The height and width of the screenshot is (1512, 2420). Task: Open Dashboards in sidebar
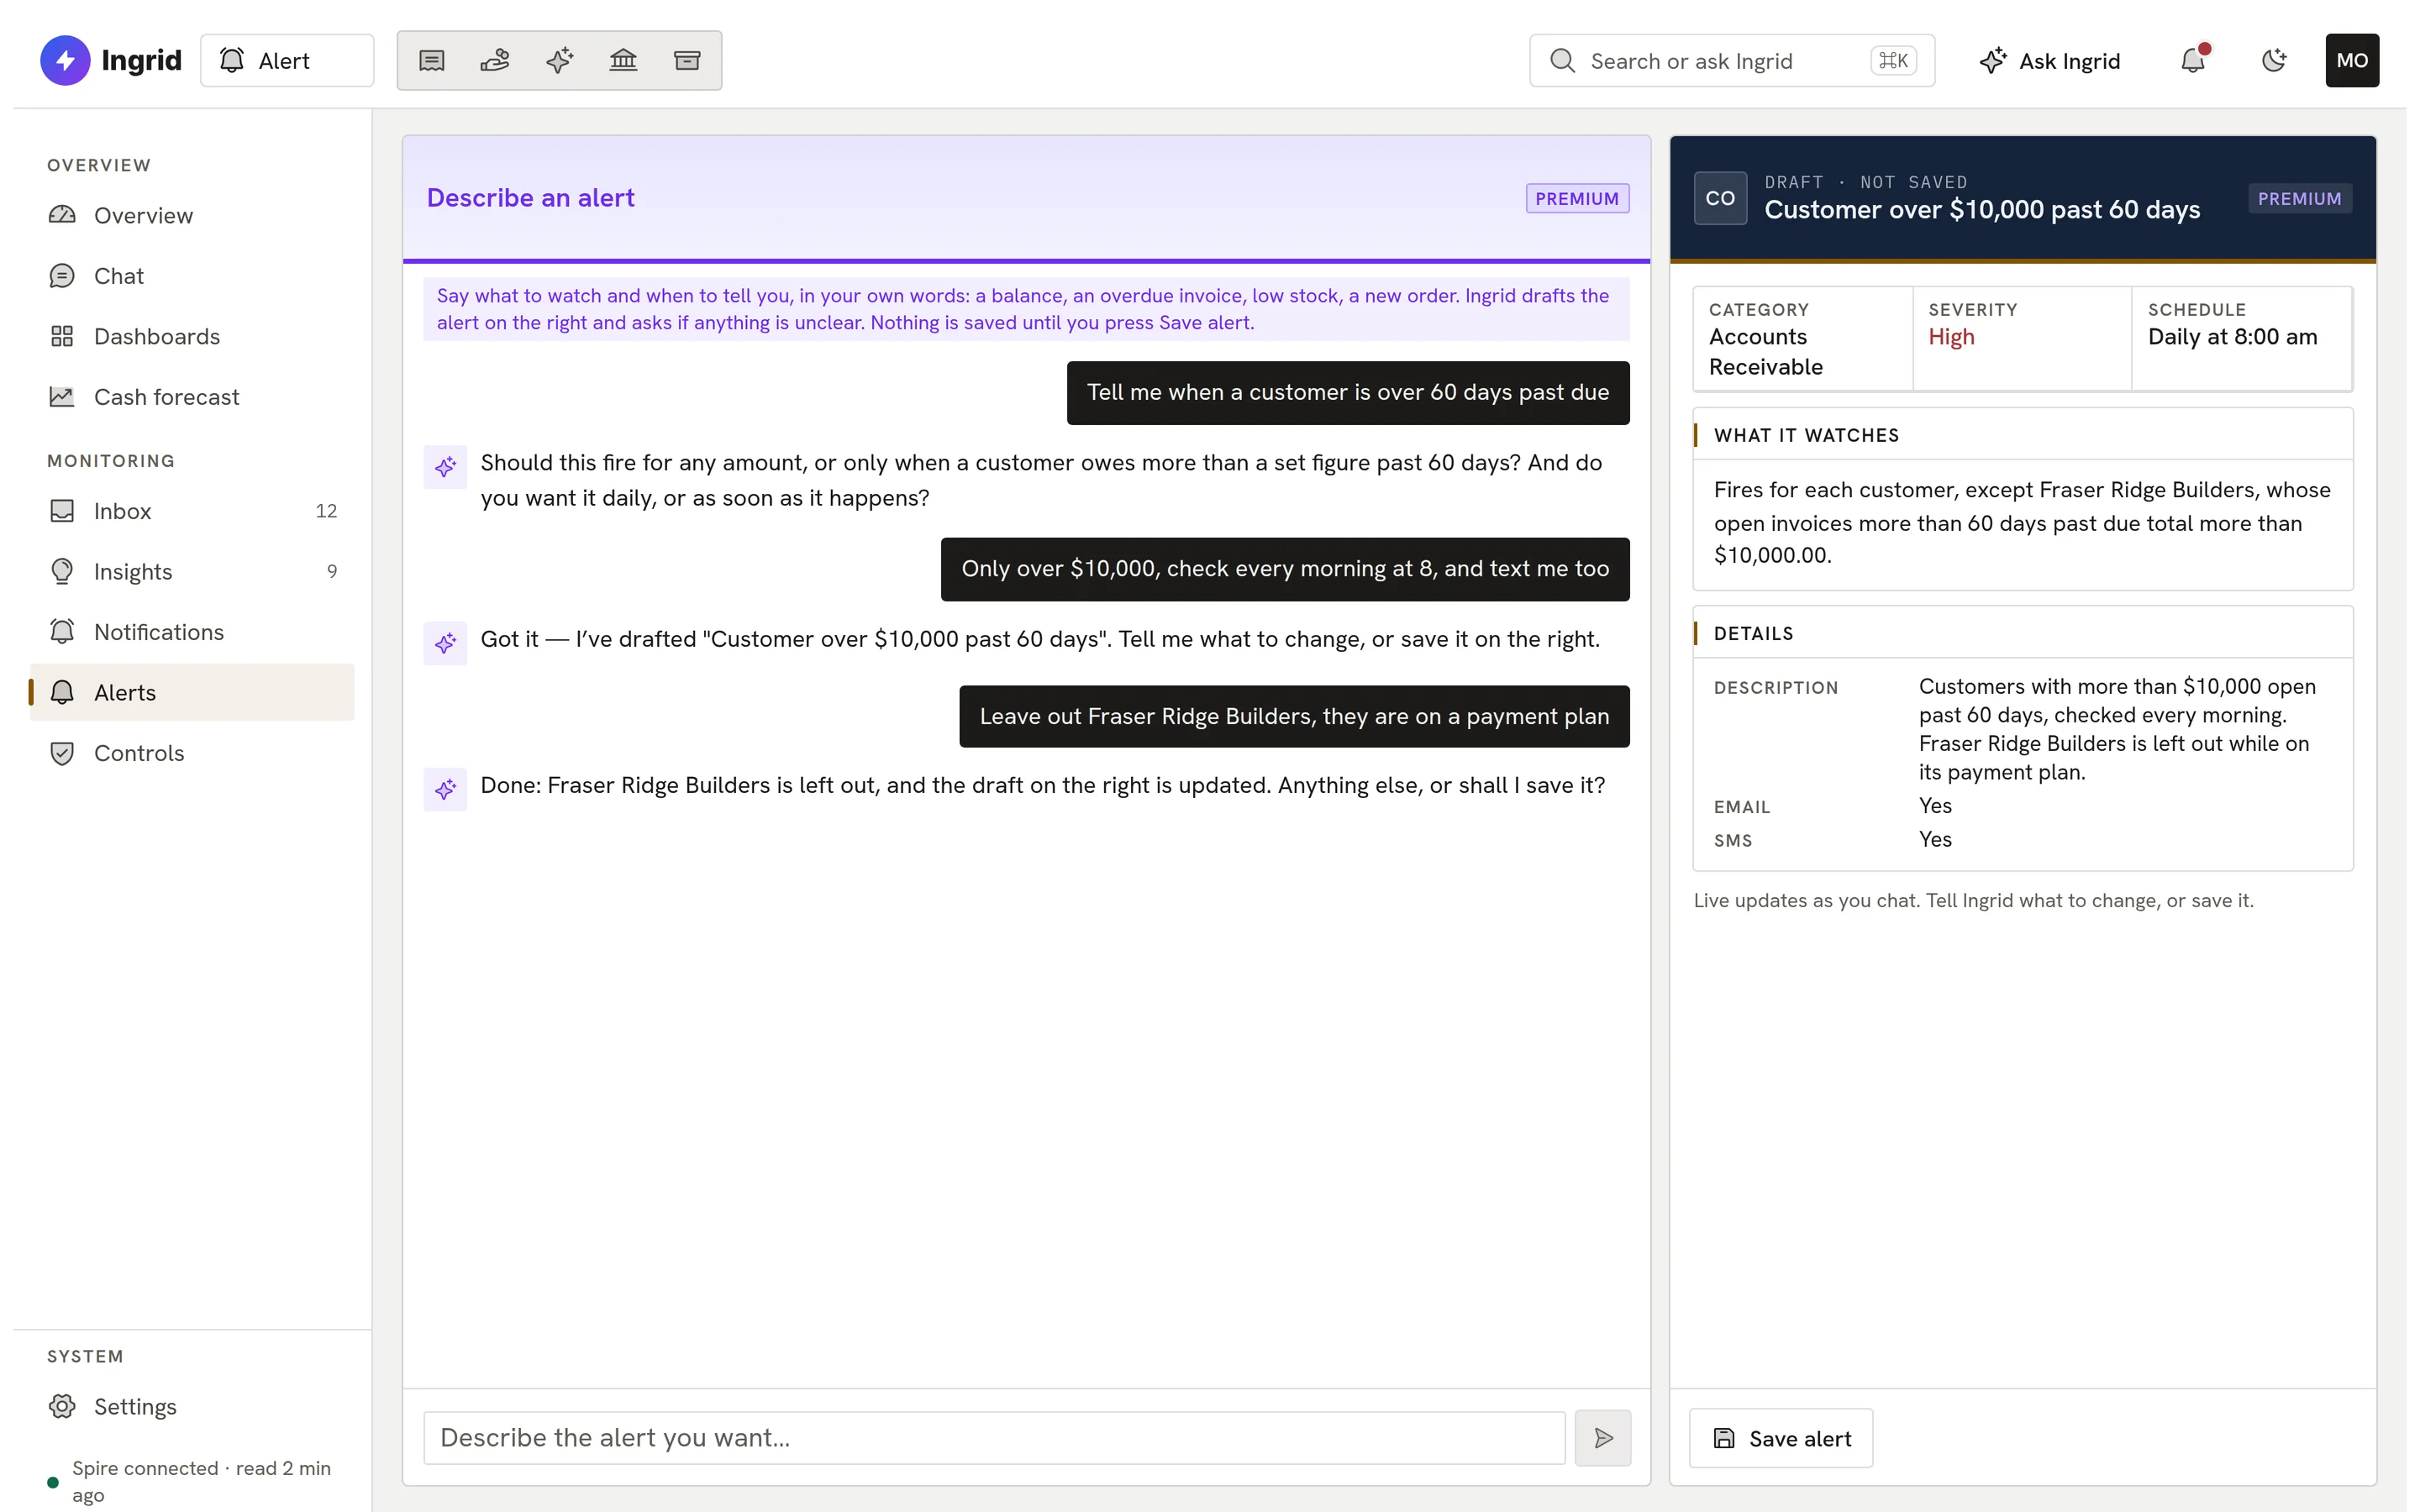[x=192, y=336]
